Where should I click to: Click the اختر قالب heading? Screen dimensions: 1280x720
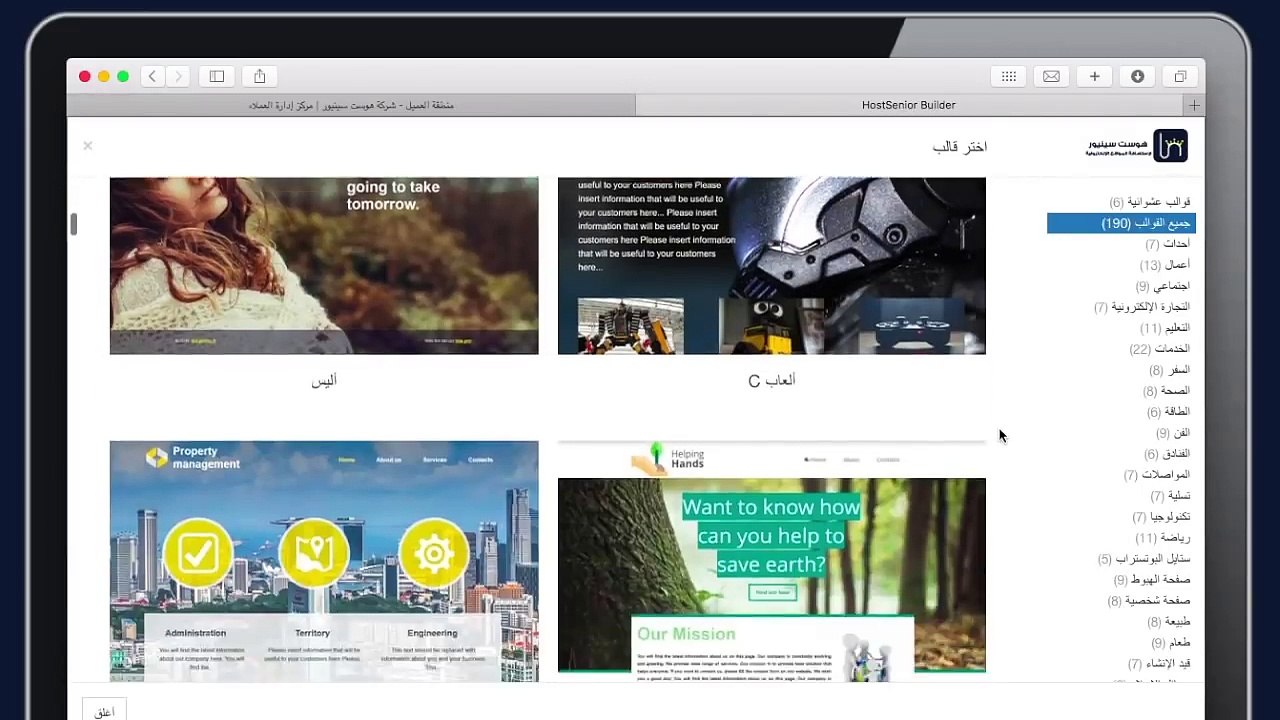click(x=960, y=147)
